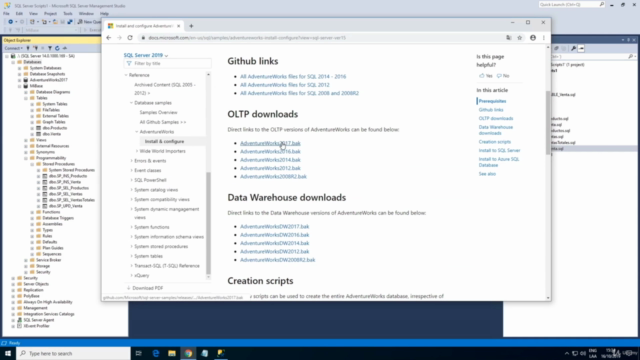640x360 pixels.
Task: Open the Window menu in SSMS
Action: pos(86,13)
